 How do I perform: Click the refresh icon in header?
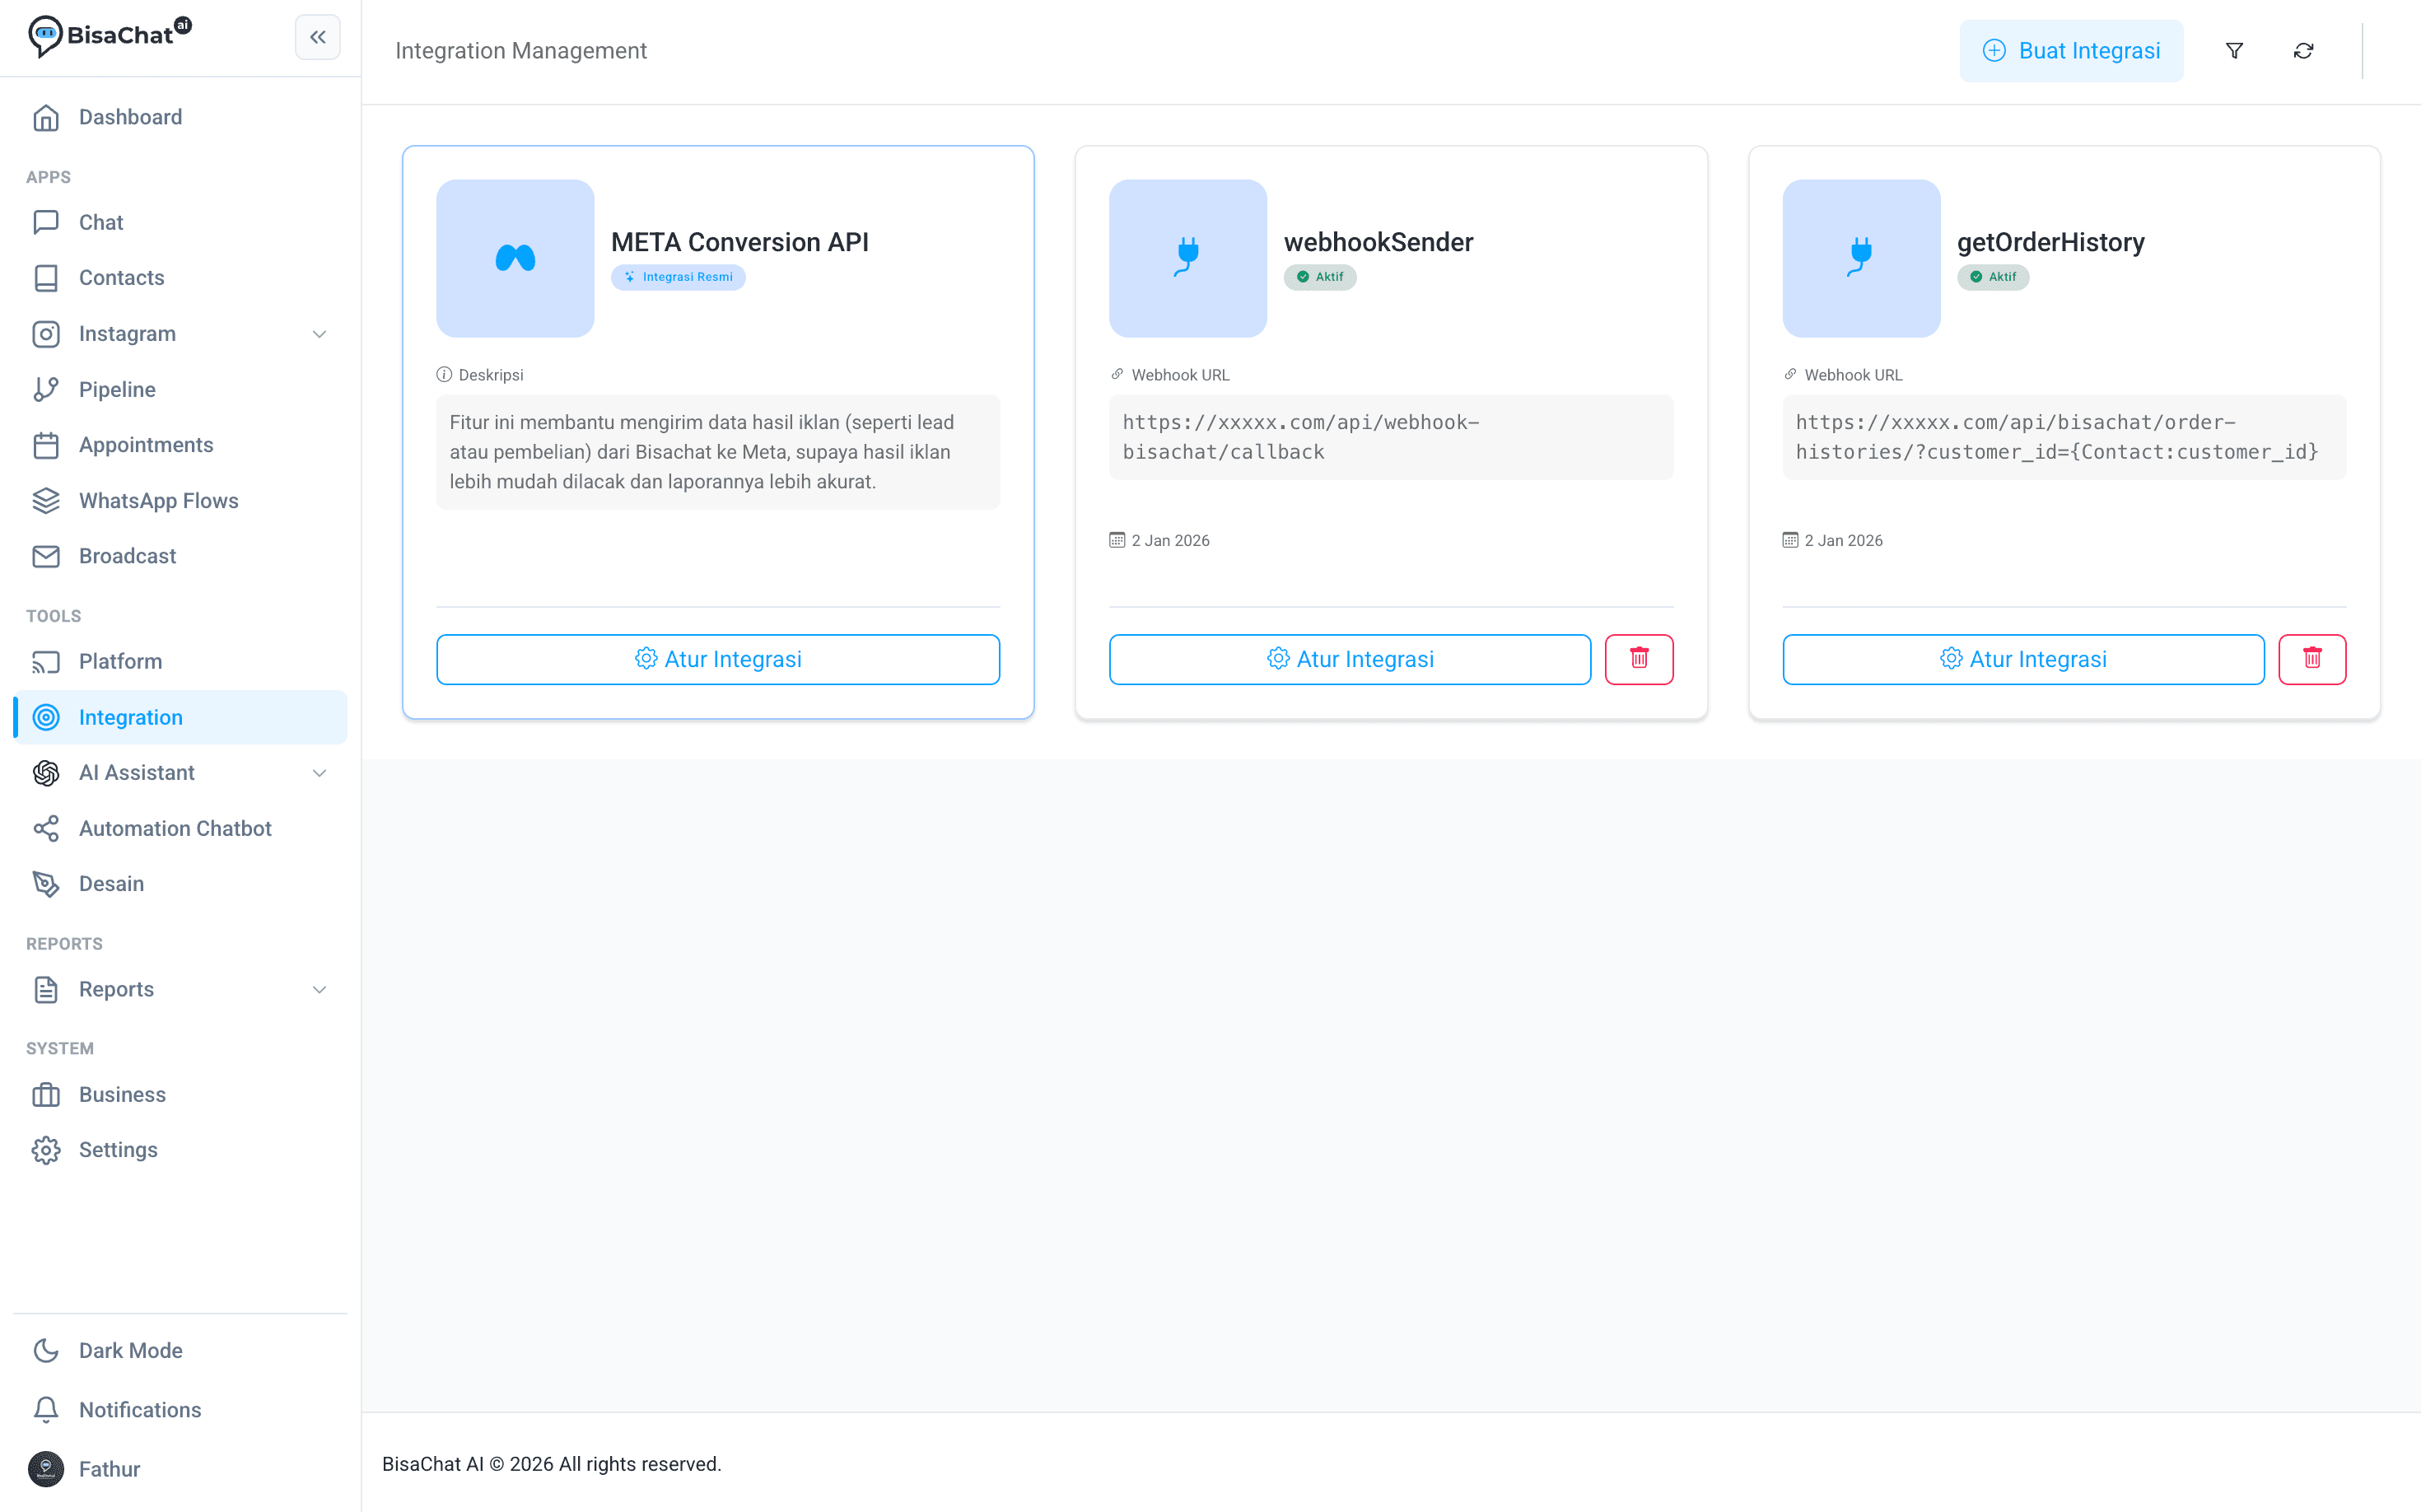tap(2303, 50)
